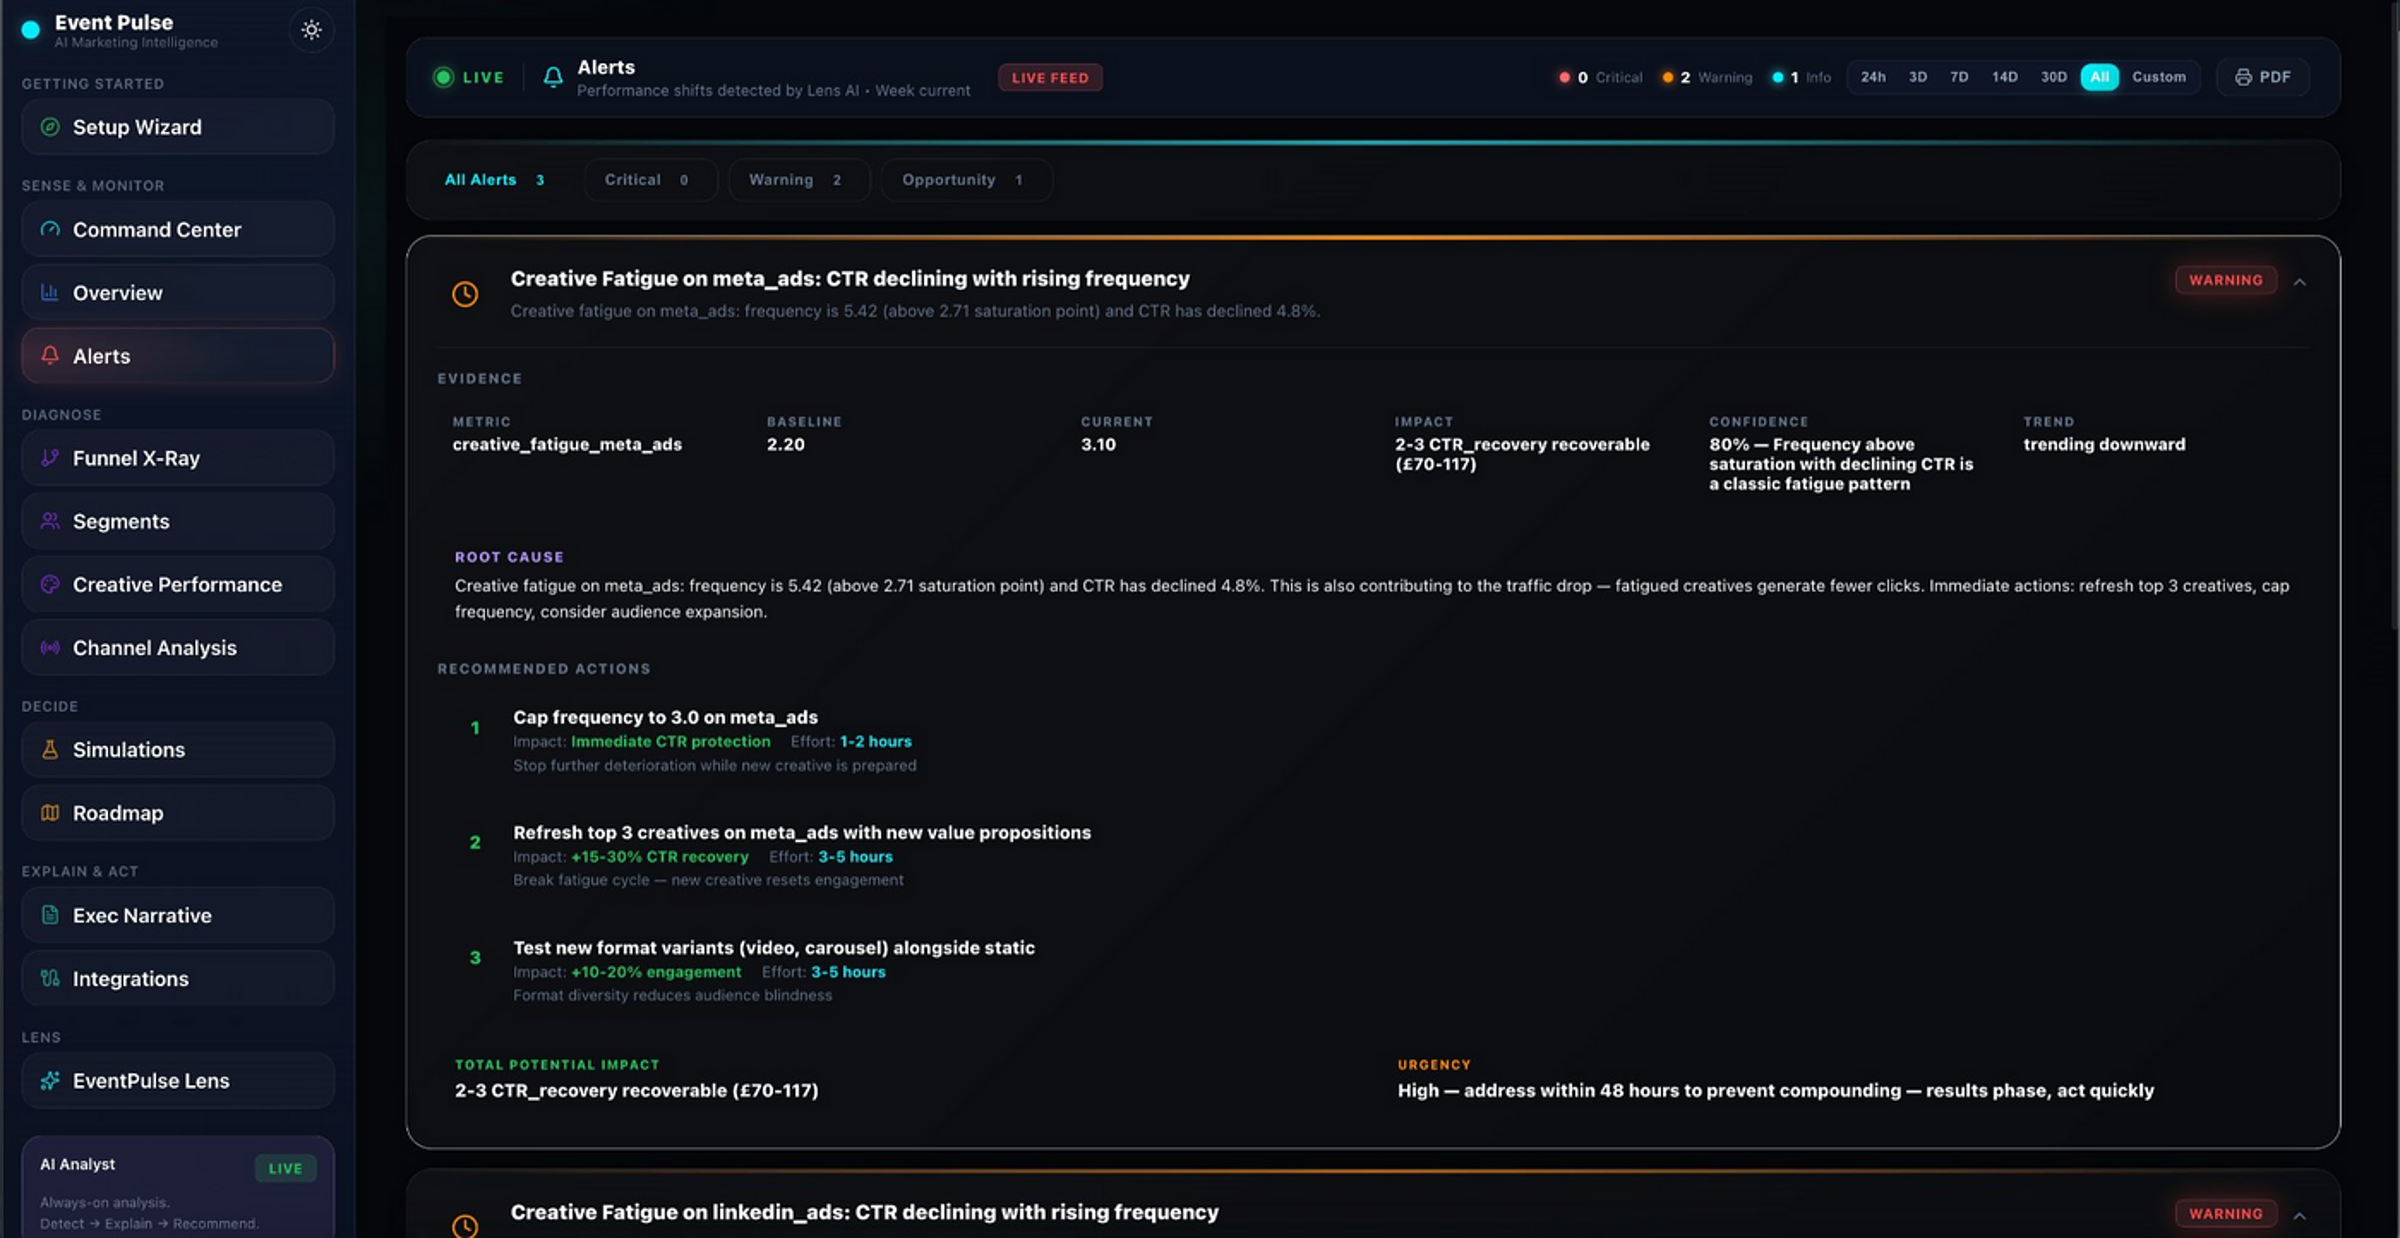Collapse the meta_ads Creative Fatigue alert
The height and width of the screenshot is (1238, 2400).
(x=2301, y=281)
